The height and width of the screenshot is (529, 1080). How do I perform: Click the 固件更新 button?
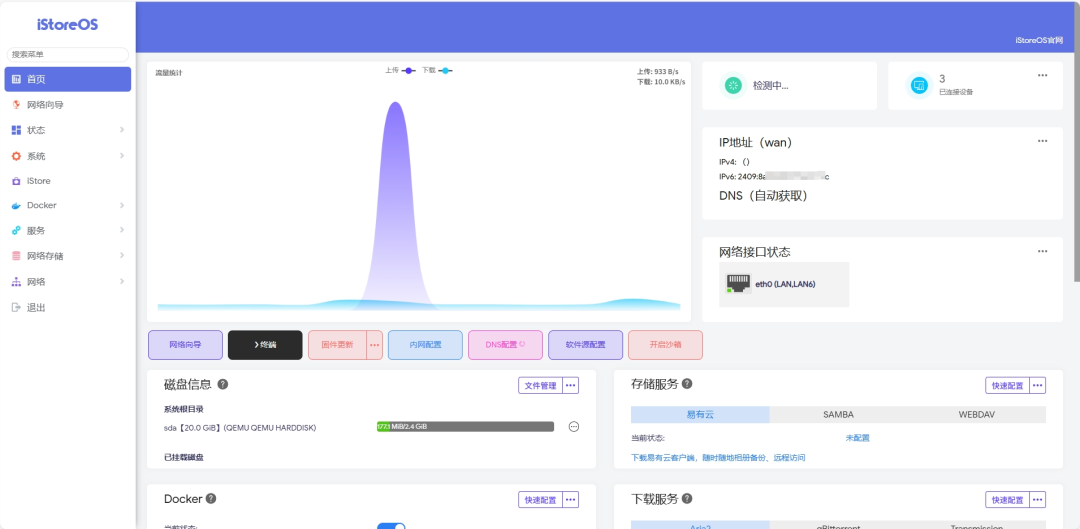337,345
